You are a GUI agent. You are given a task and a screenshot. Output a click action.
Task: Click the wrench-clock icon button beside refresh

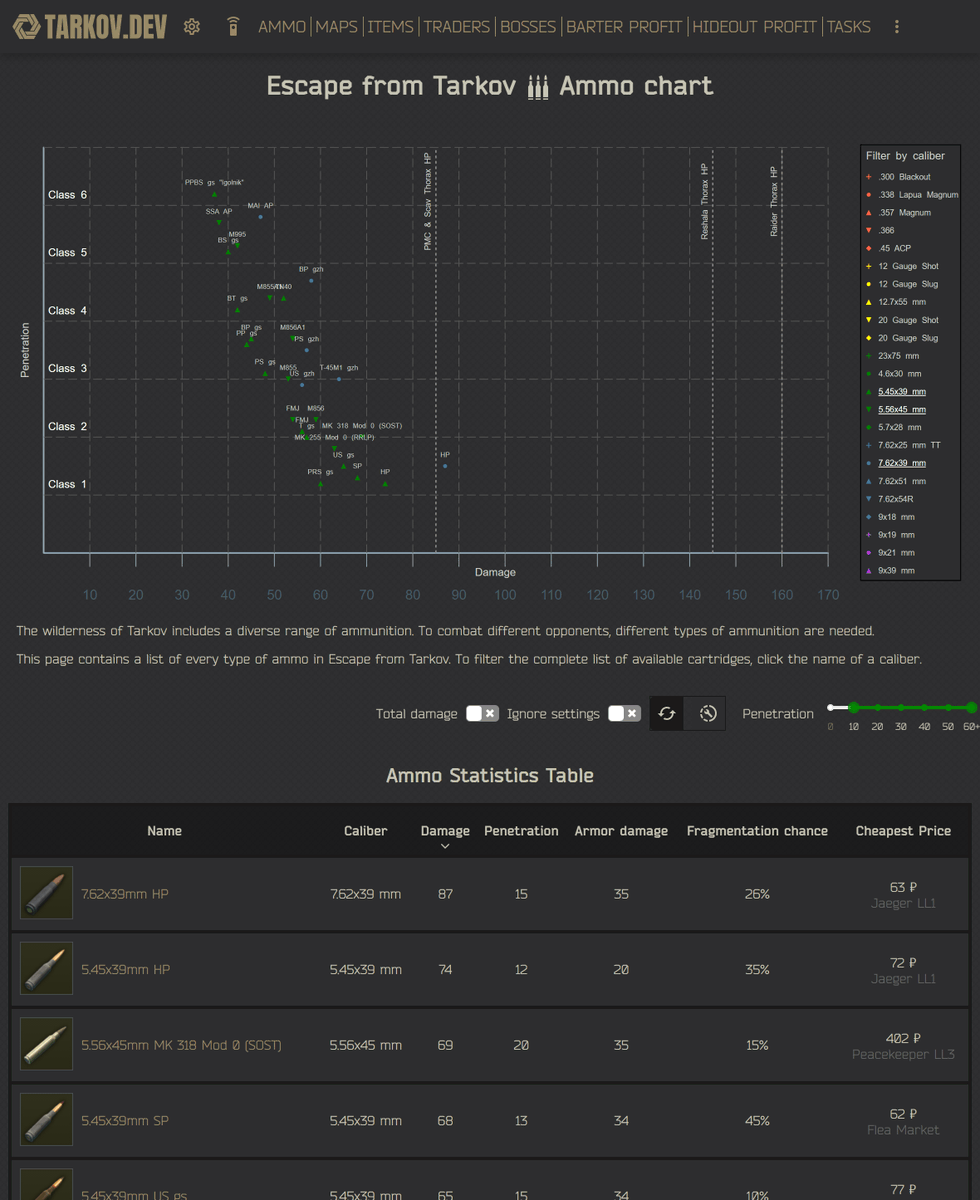tap(708, 713)
